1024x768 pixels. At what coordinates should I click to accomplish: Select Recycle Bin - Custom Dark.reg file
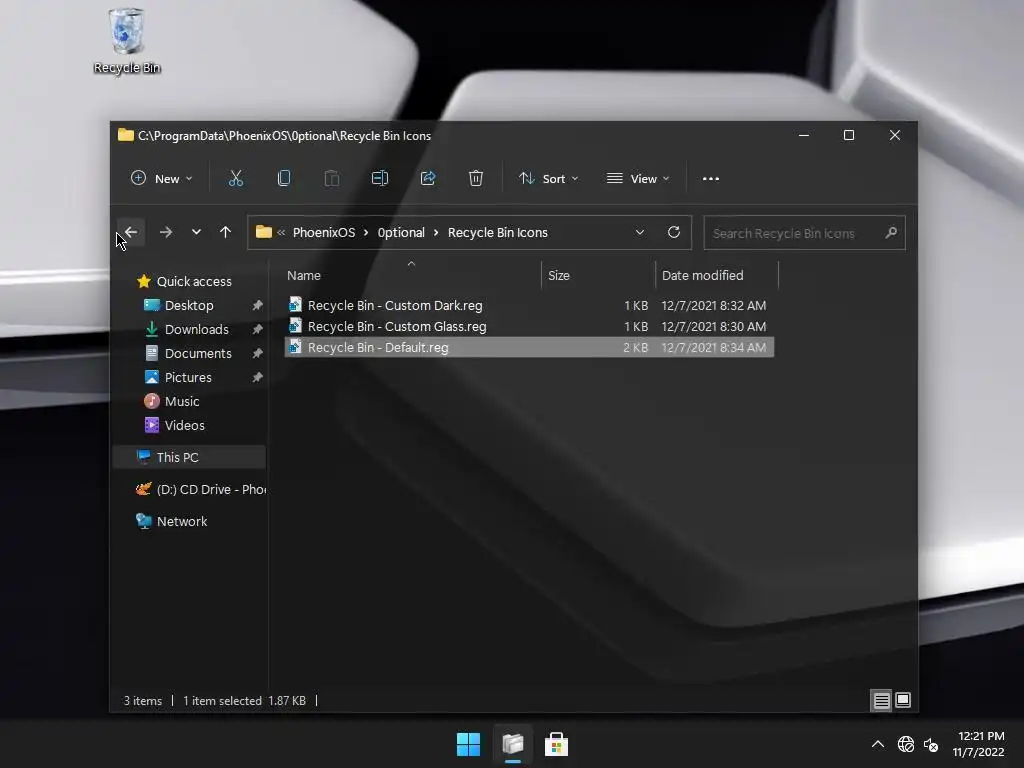(529, 305)
